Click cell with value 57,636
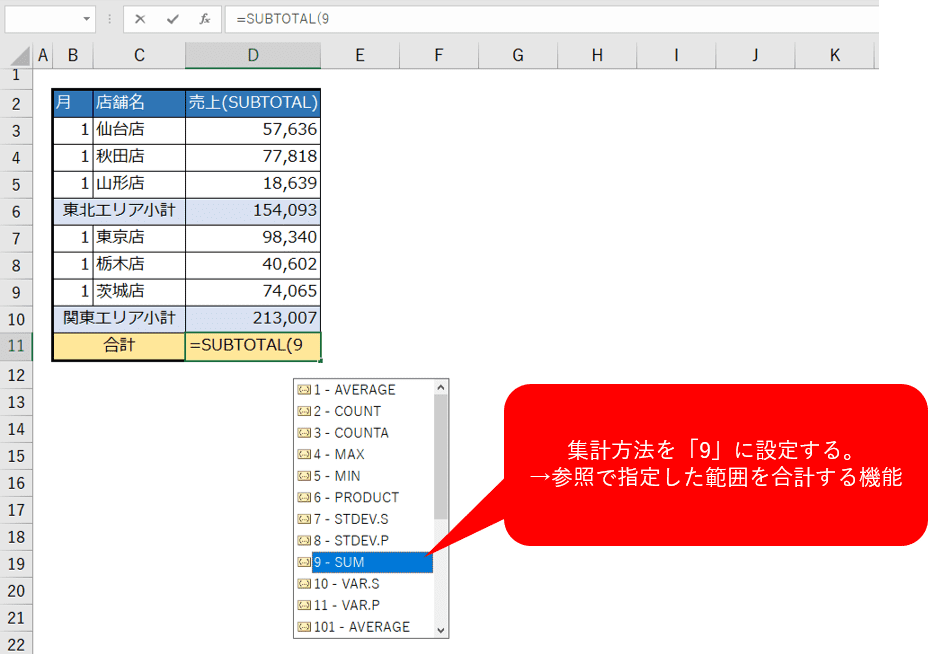Image resolution: width=944 pixels, height=661 pixels. [253, 129]
